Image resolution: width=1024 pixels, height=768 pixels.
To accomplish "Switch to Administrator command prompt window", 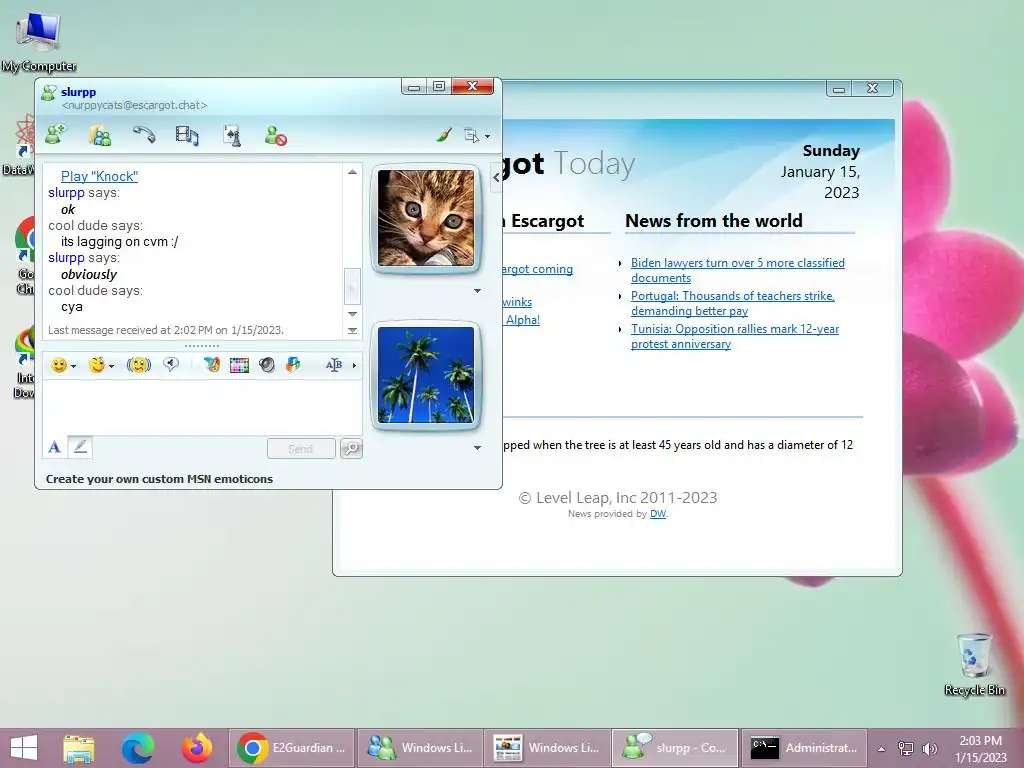I will click(804, 748).
